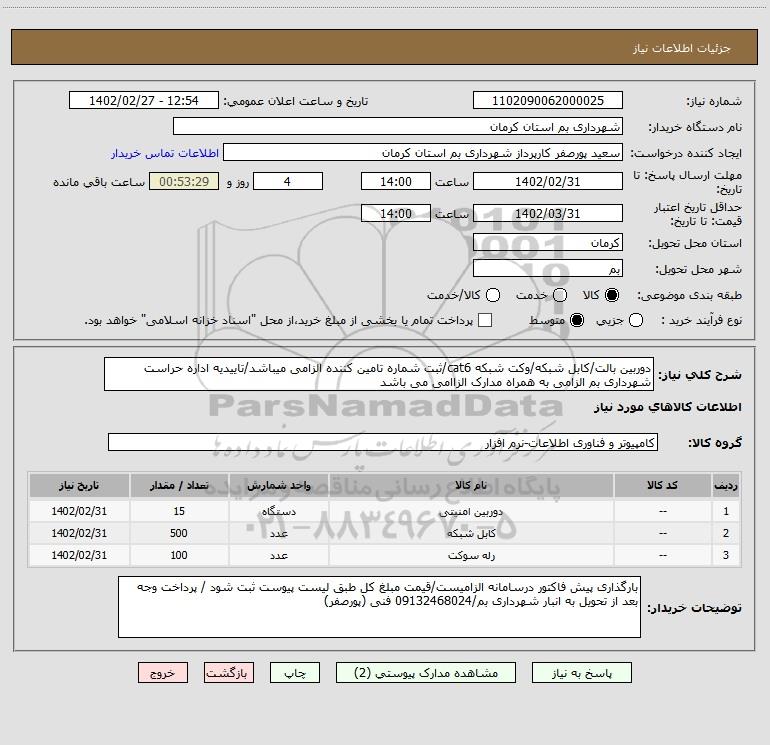Click the announcement date field 1402/02/27 - 12:54
Viewport: 770px width, 745px height.
point(143,101)
